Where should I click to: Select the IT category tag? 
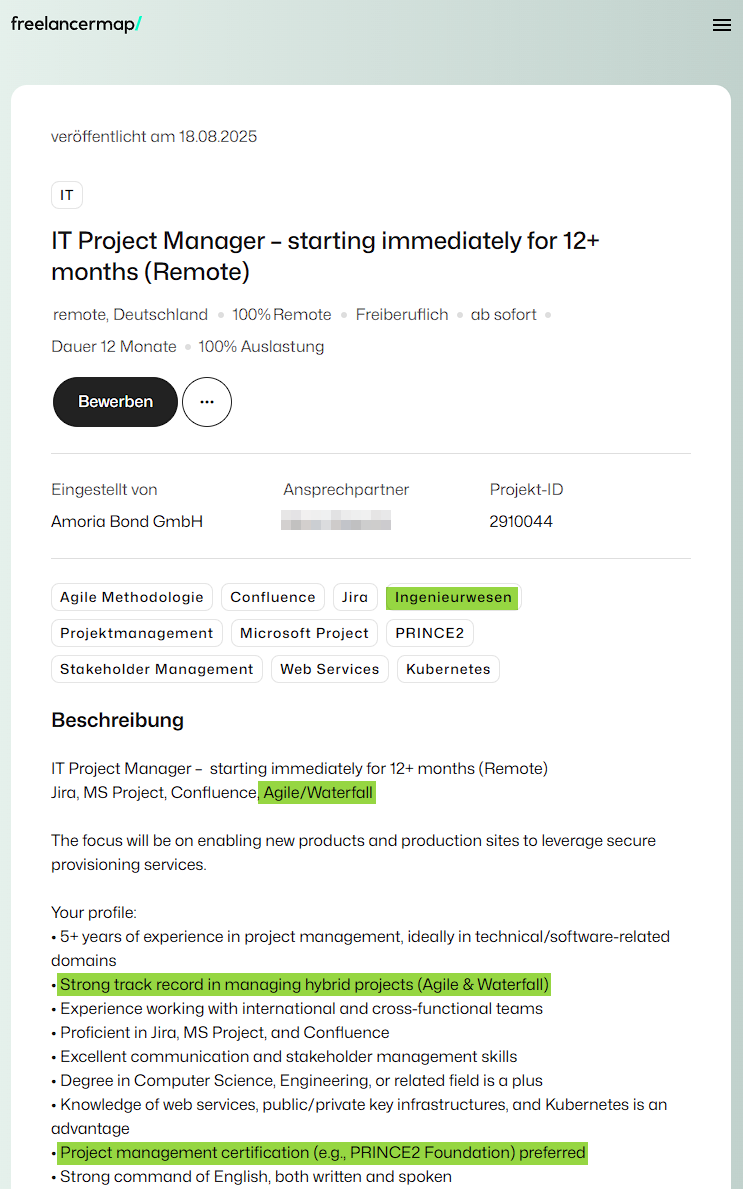67,195
